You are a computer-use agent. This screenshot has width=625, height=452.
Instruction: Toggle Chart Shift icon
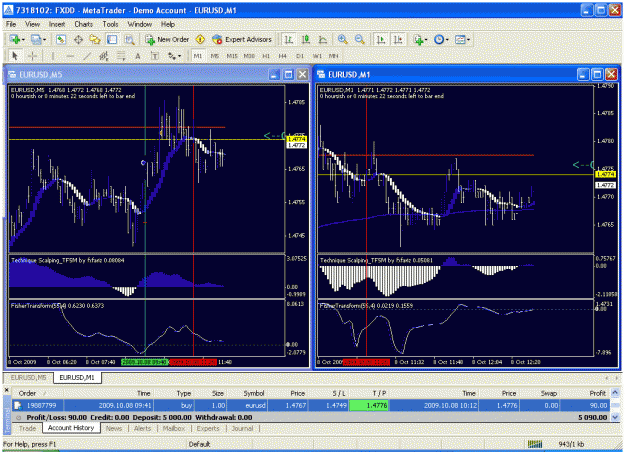click(x=398, y=39)
